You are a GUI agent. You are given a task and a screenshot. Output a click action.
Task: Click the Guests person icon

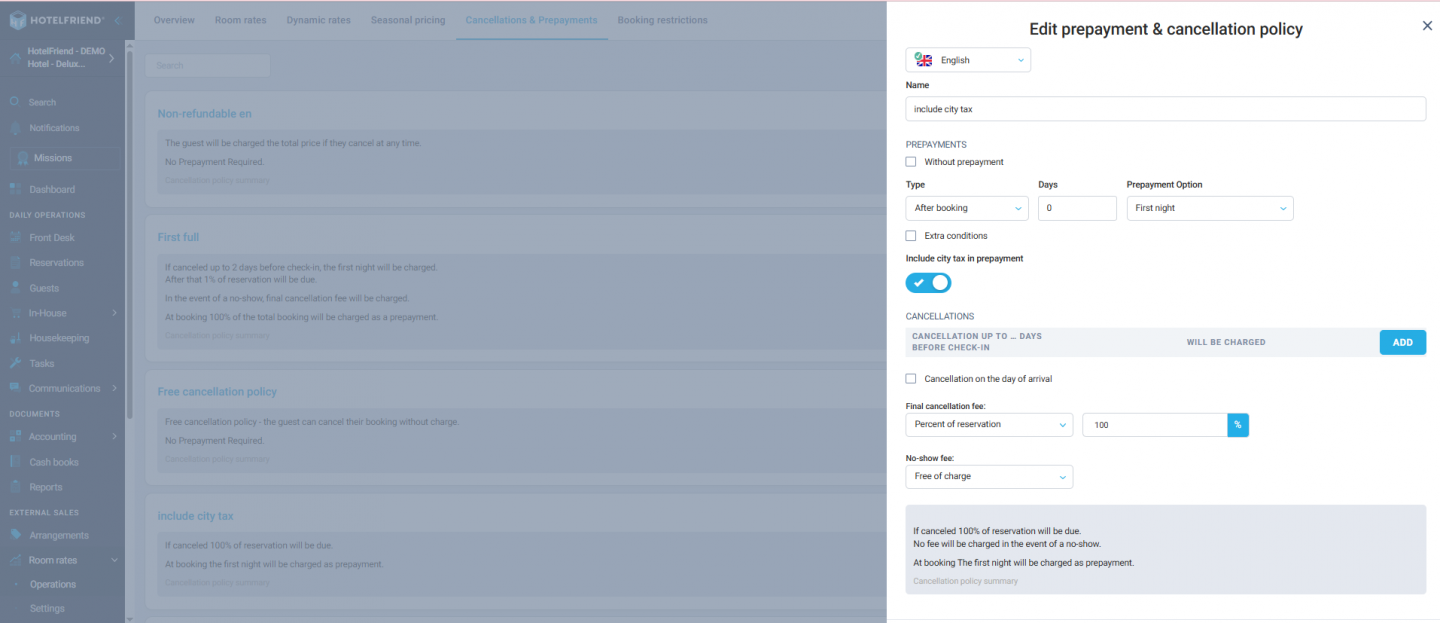click(15, 288)
